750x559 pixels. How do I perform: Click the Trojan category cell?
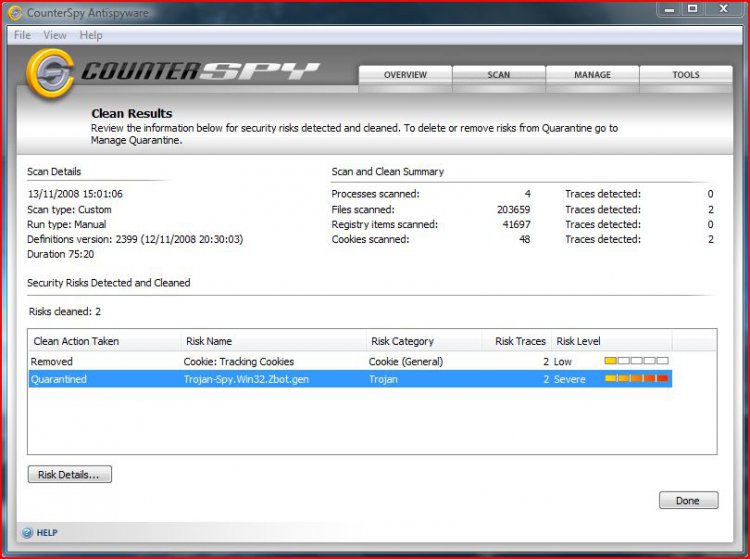coord(383,379)
